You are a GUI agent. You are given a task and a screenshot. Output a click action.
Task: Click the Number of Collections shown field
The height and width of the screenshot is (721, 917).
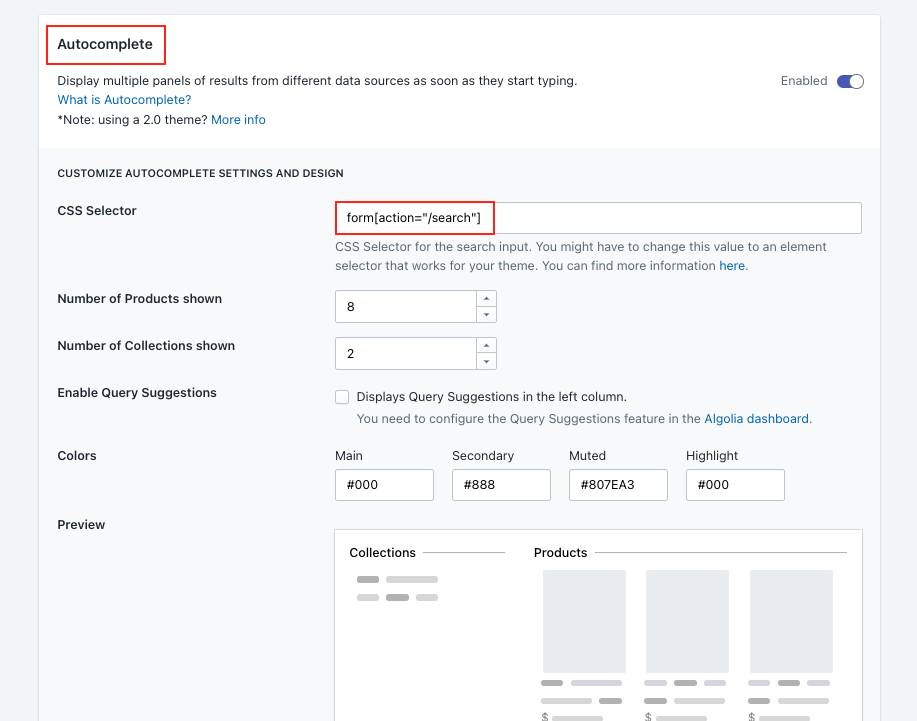point(405,354)
